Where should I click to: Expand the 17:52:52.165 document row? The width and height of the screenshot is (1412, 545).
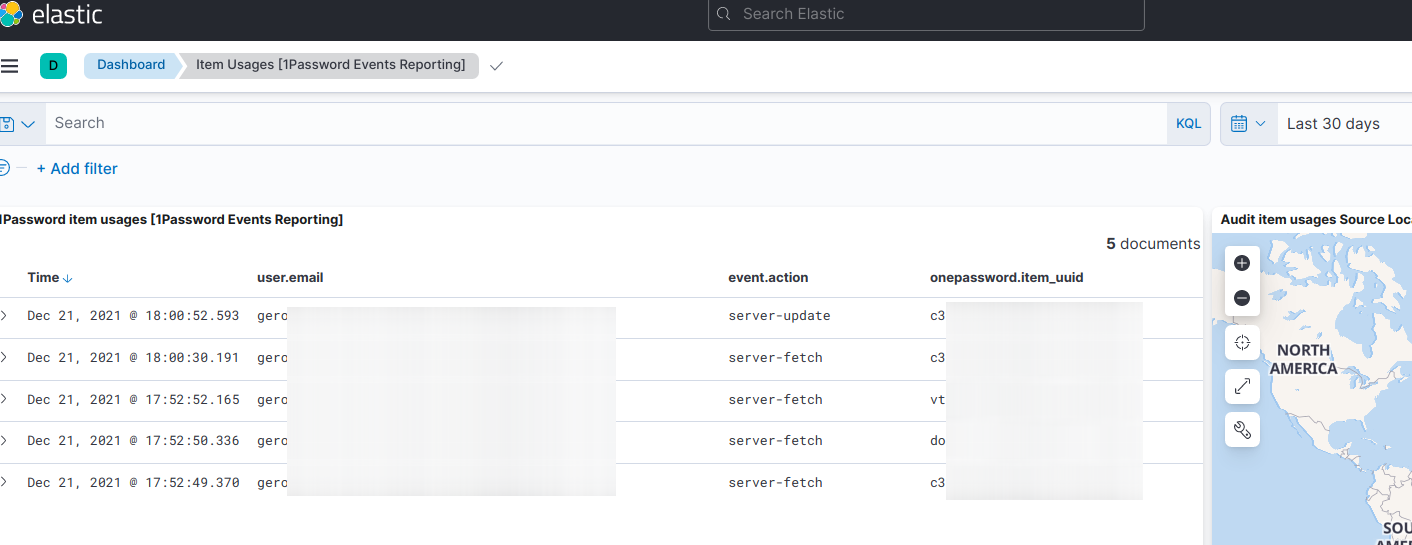click(x=4, y=399)
